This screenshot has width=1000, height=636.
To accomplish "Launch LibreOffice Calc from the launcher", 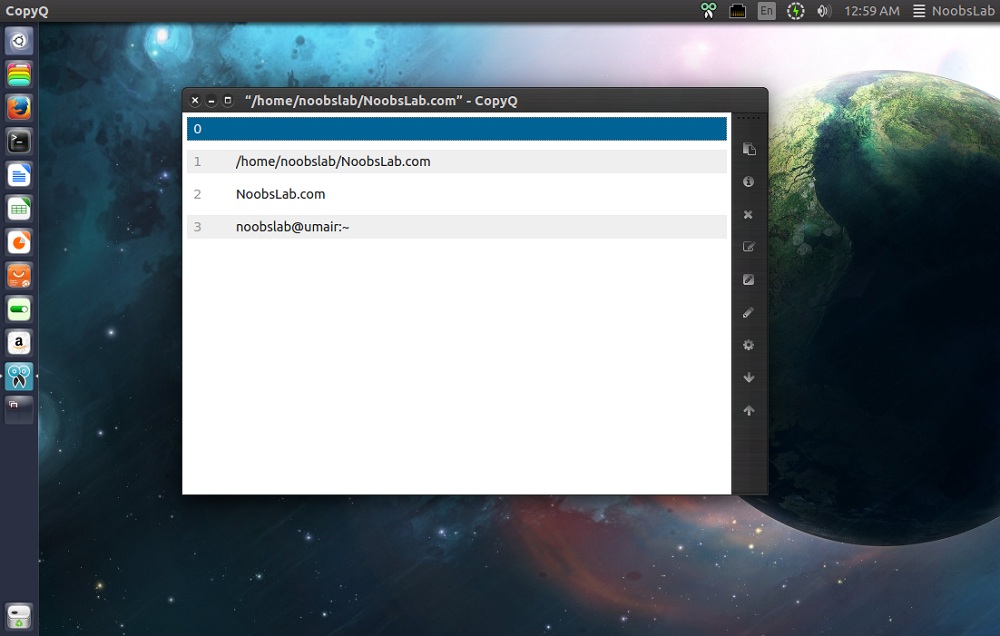I will point(19,209).
